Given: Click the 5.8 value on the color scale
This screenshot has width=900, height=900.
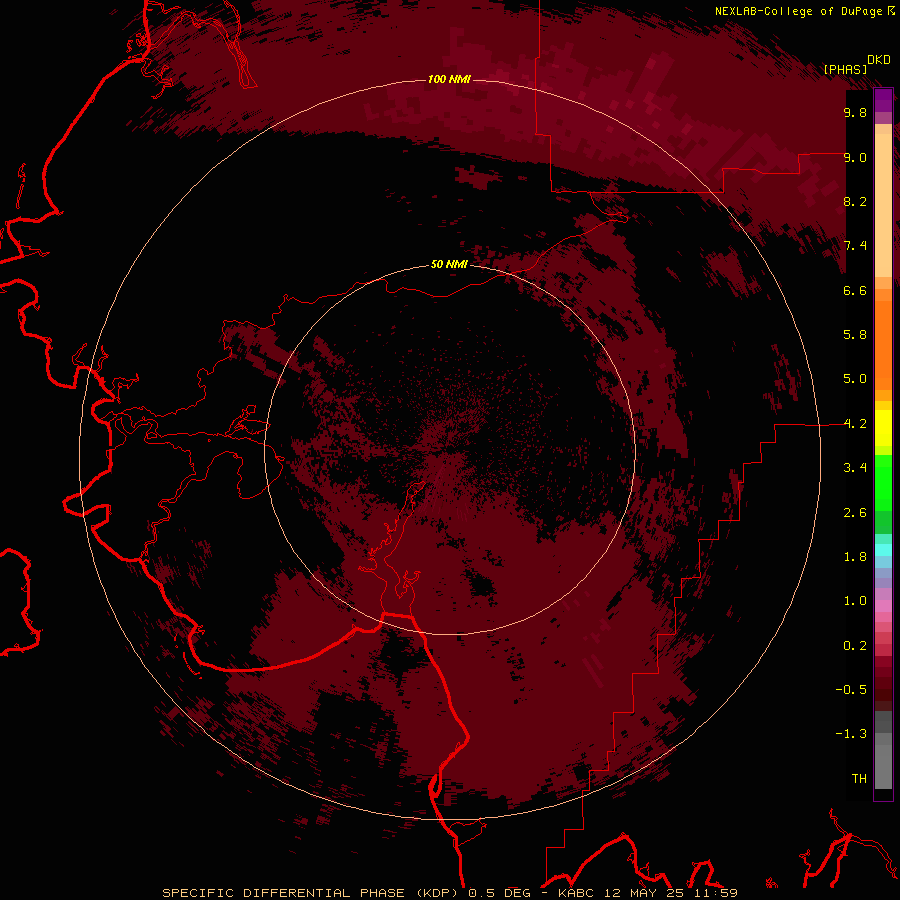Looking at the screenshot, I should [x=855, y=335].
